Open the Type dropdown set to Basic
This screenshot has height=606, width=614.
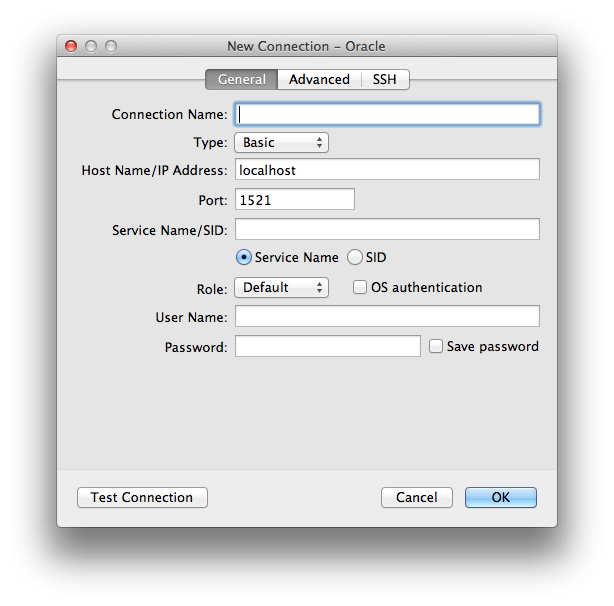(x=281, y=143)
